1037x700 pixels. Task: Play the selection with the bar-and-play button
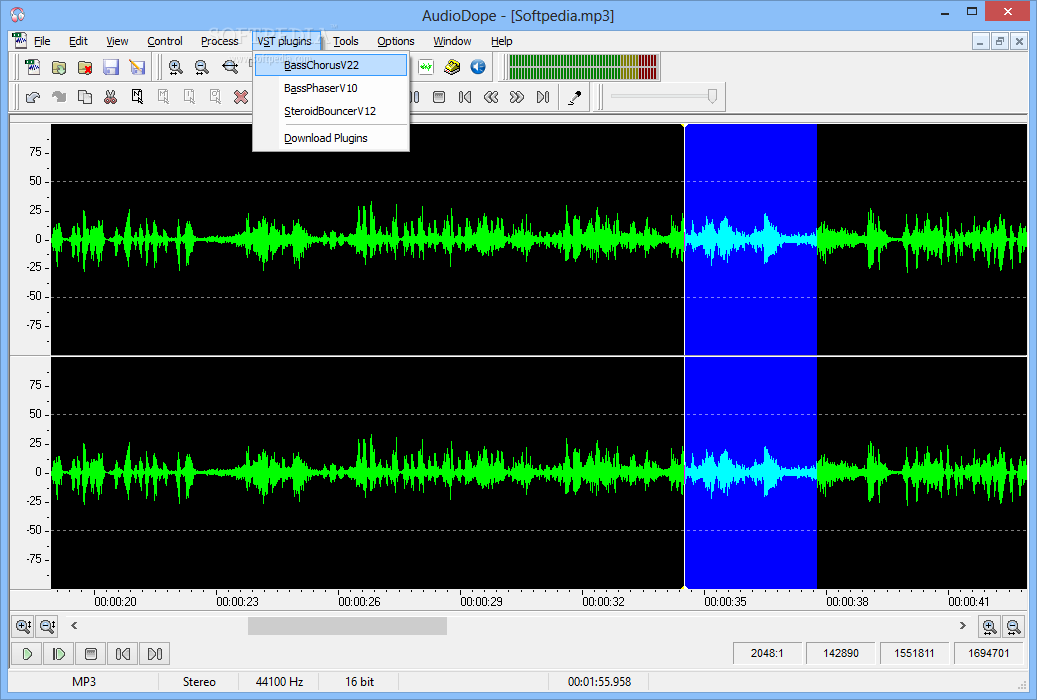(59, 654)
